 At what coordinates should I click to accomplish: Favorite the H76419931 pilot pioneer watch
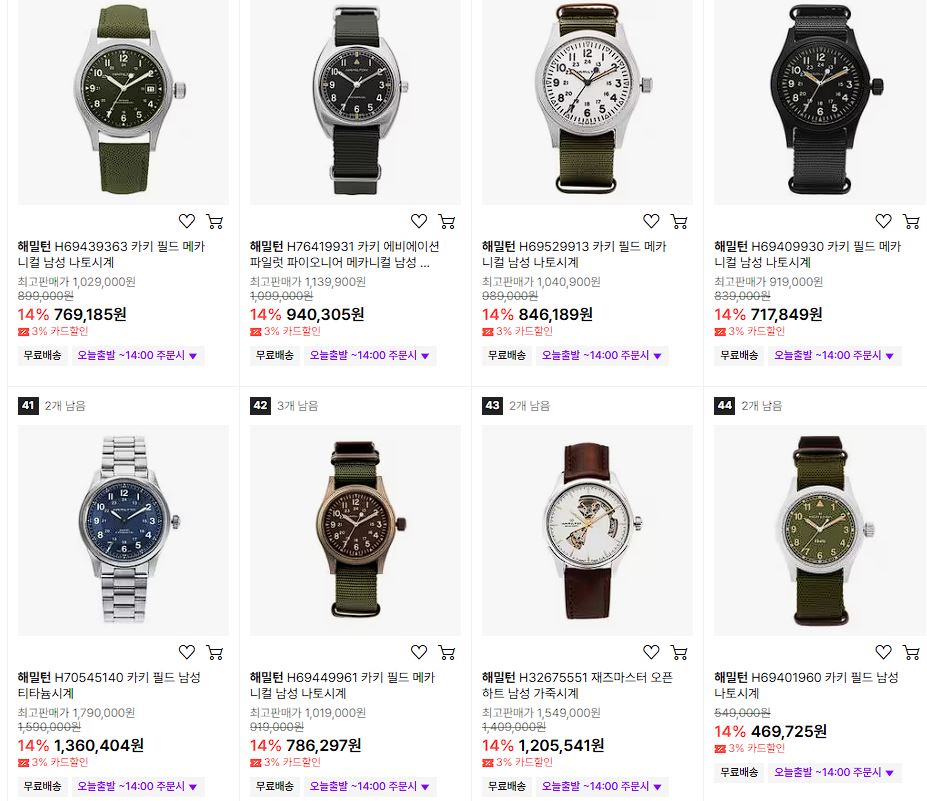[419, 221]
